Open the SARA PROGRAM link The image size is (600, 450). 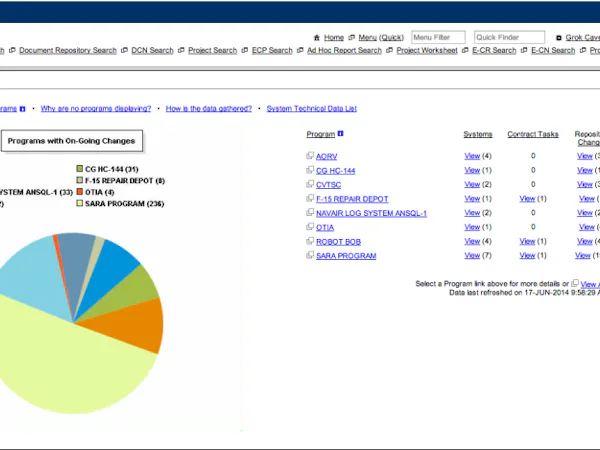point(346,256)
